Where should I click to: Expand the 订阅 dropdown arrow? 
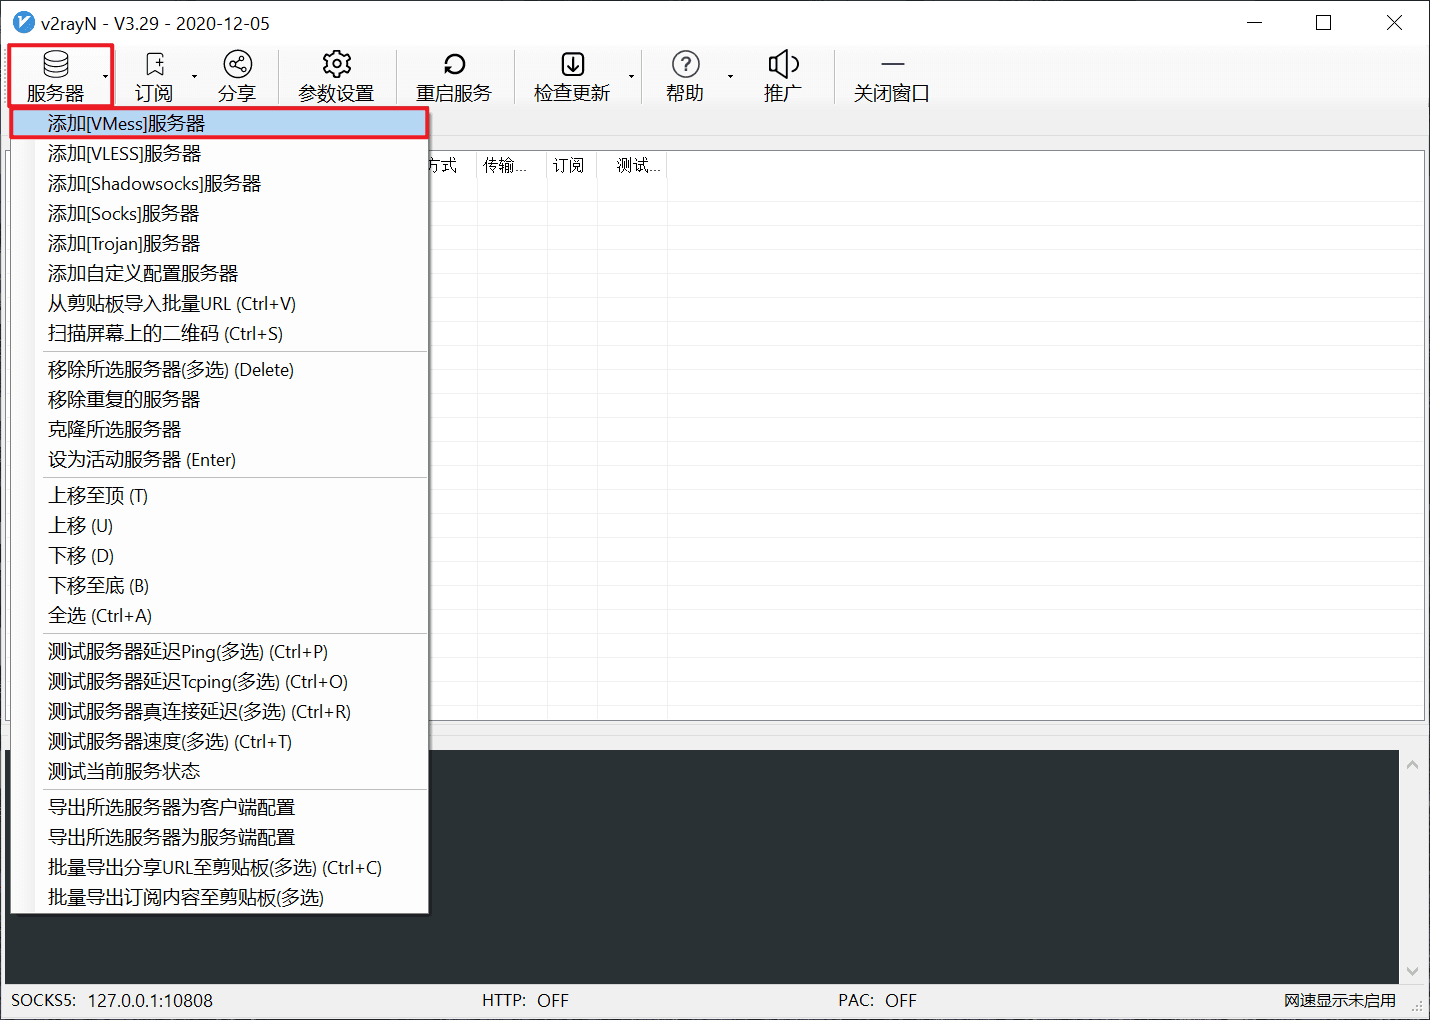[194, 76]
